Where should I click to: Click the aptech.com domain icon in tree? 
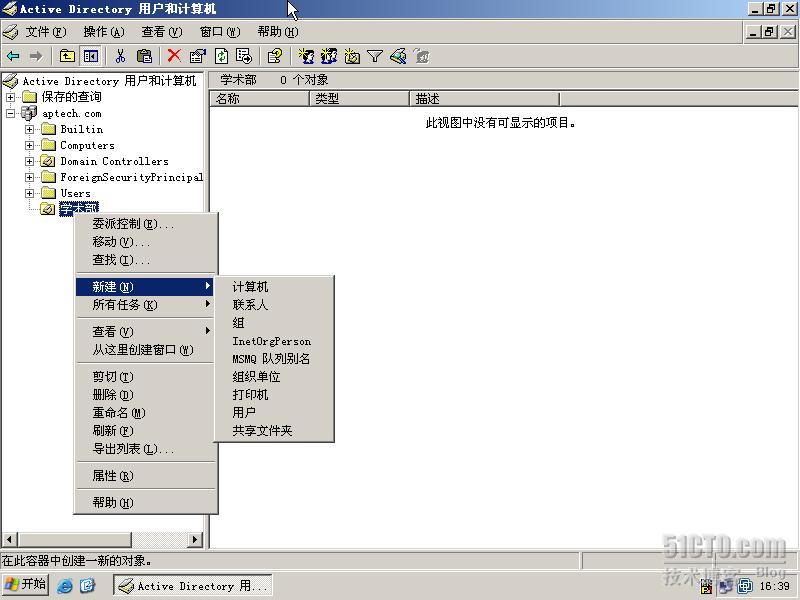click(29, 113)
